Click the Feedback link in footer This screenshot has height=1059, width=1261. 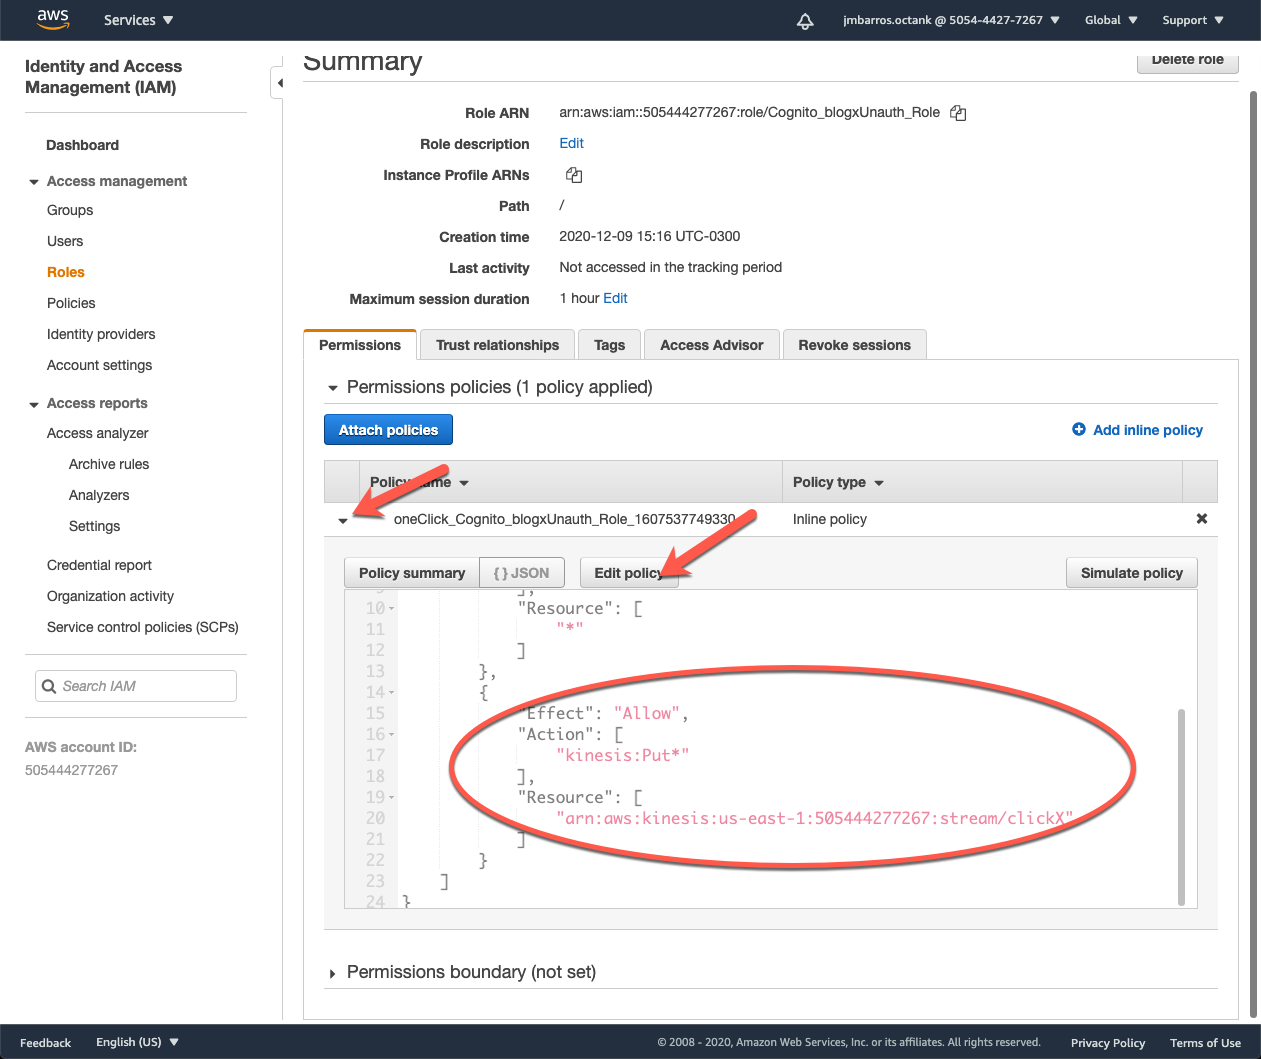tap(45, 1043)
